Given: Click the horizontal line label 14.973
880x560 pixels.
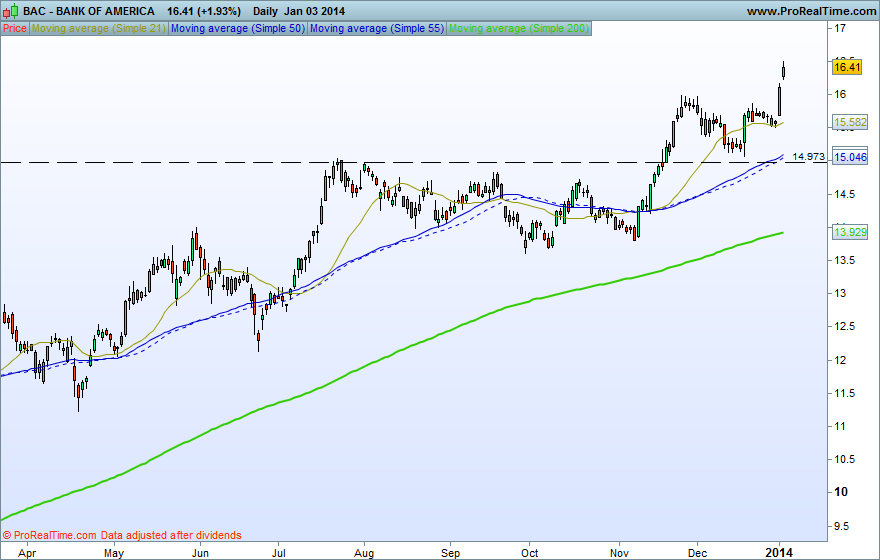Looking at the screenshot, I should 808,157.
